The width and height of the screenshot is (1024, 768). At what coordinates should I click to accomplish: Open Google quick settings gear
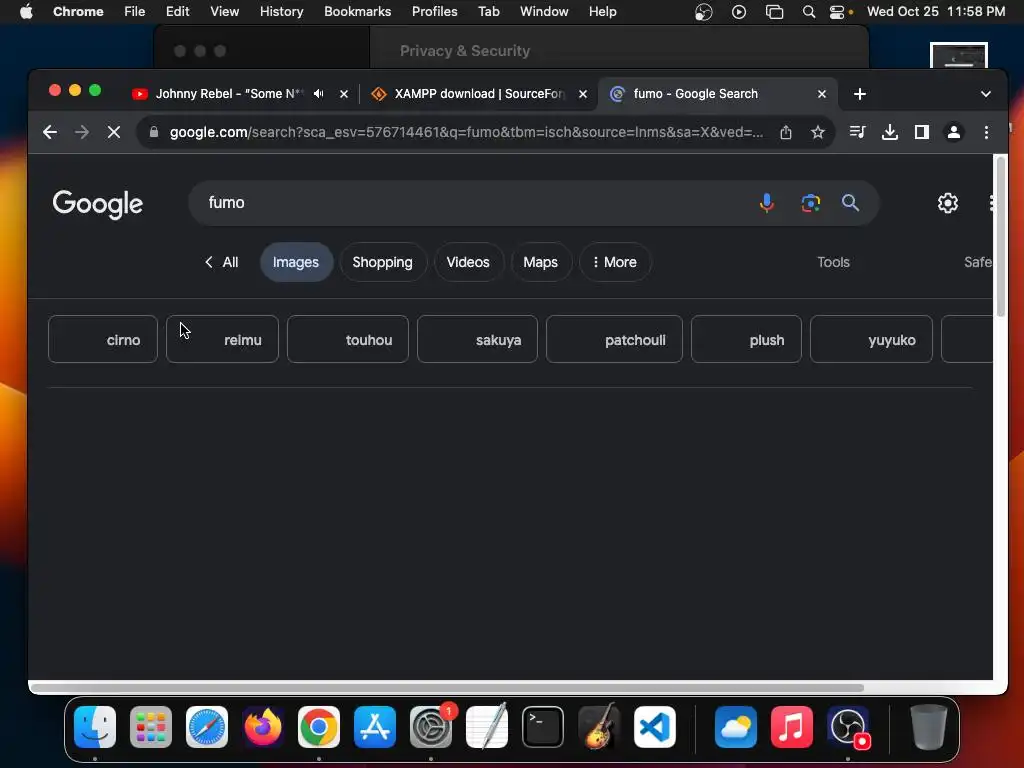point(948,203)
